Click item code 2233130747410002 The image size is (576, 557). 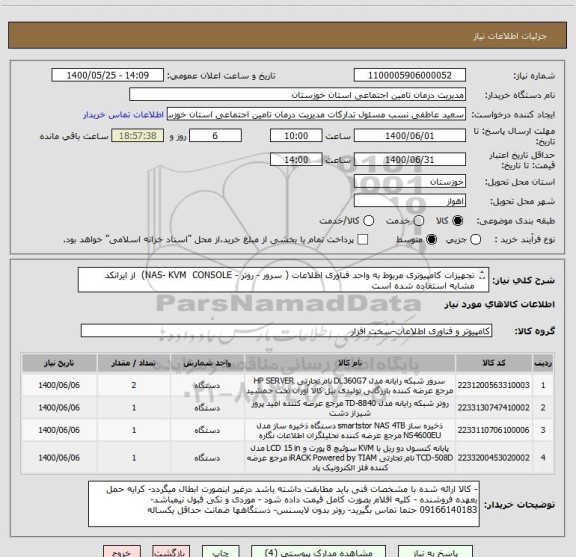point(493,408)
